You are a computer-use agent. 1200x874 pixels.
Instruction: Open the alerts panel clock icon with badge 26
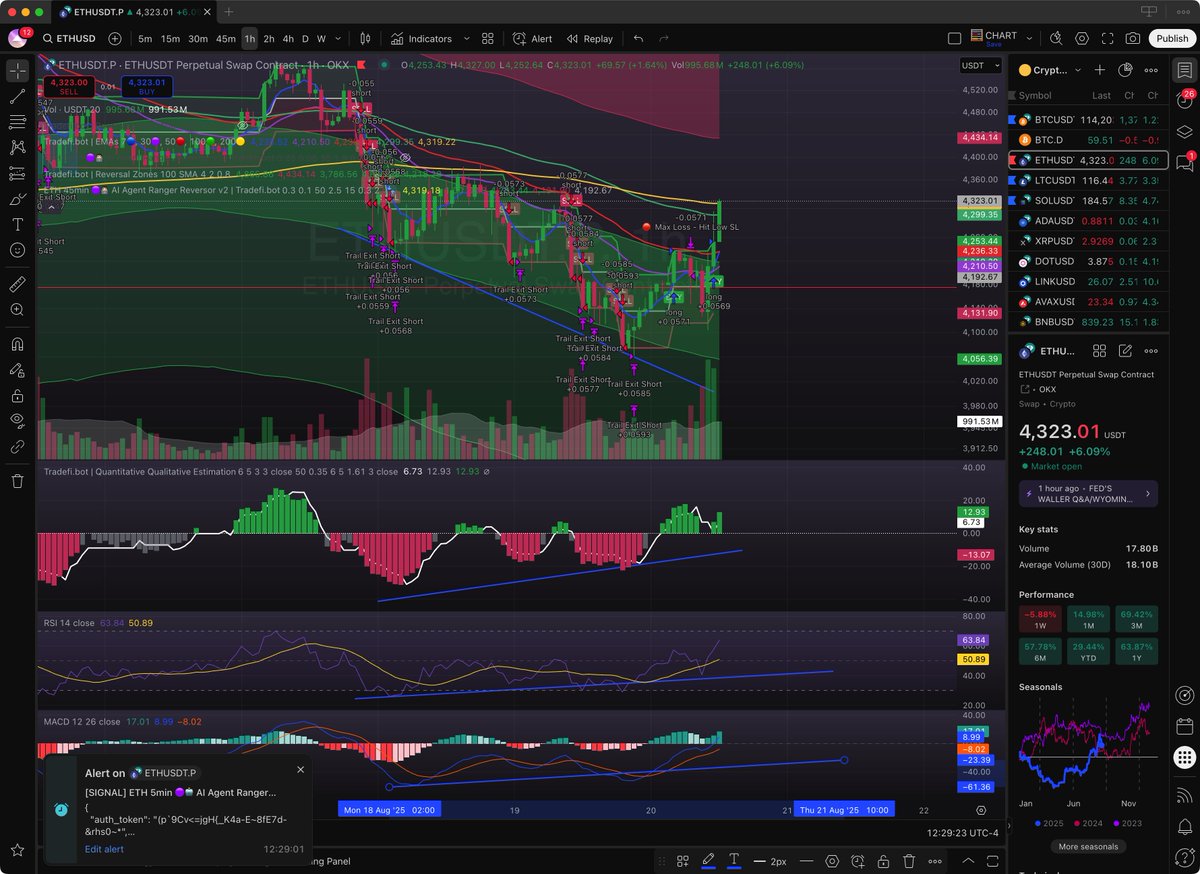(x=1184, y=100)
